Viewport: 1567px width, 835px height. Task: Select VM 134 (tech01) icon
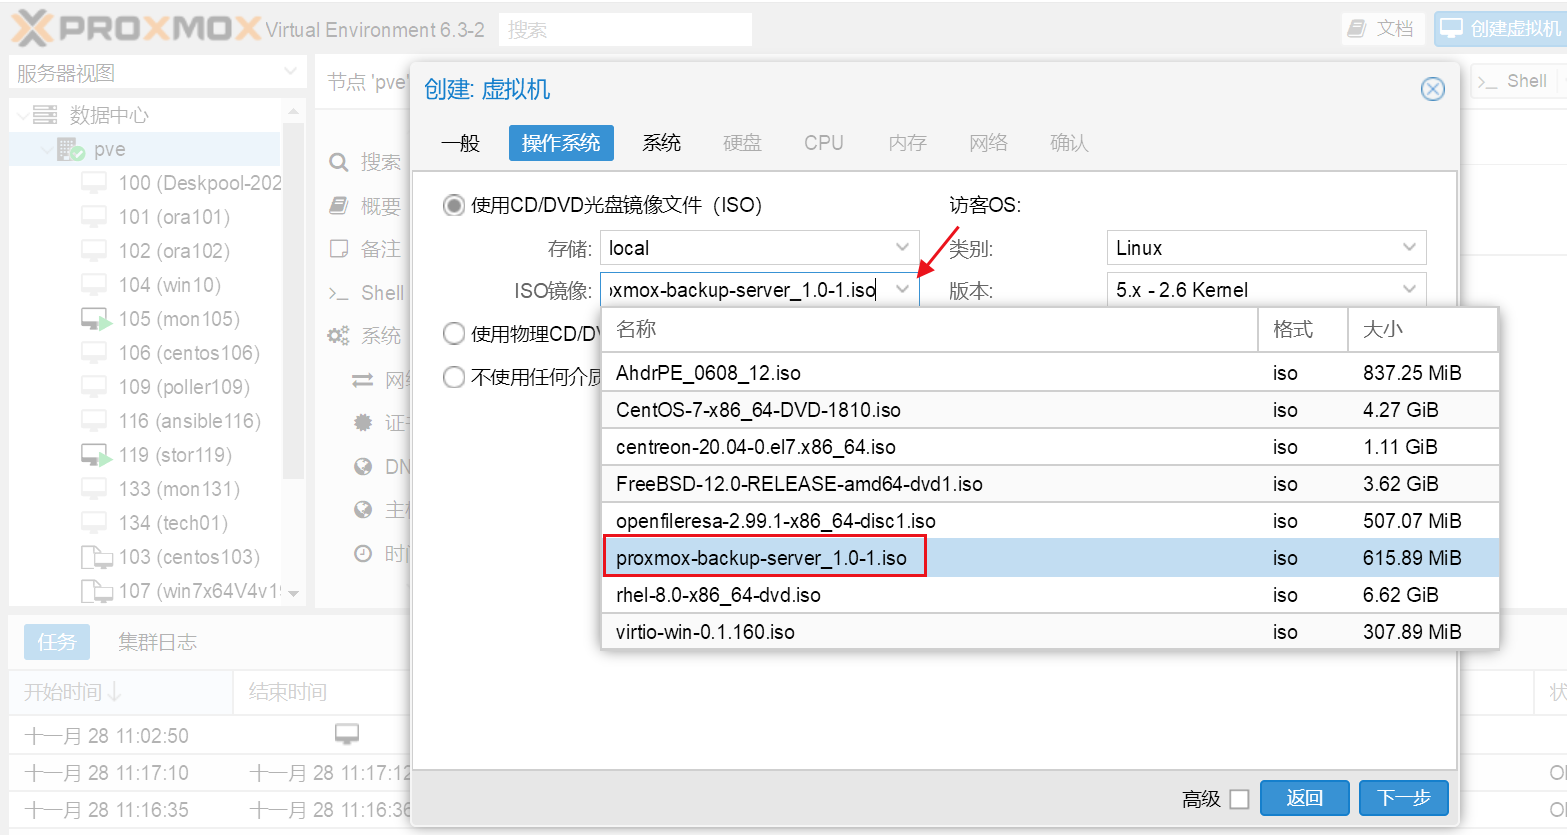pyautogui.click(x=94, y=523)
